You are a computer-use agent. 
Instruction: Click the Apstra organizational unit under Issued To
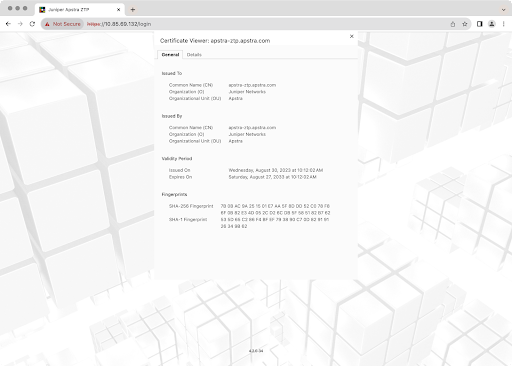pyautogui.click(x=235, y=99)
